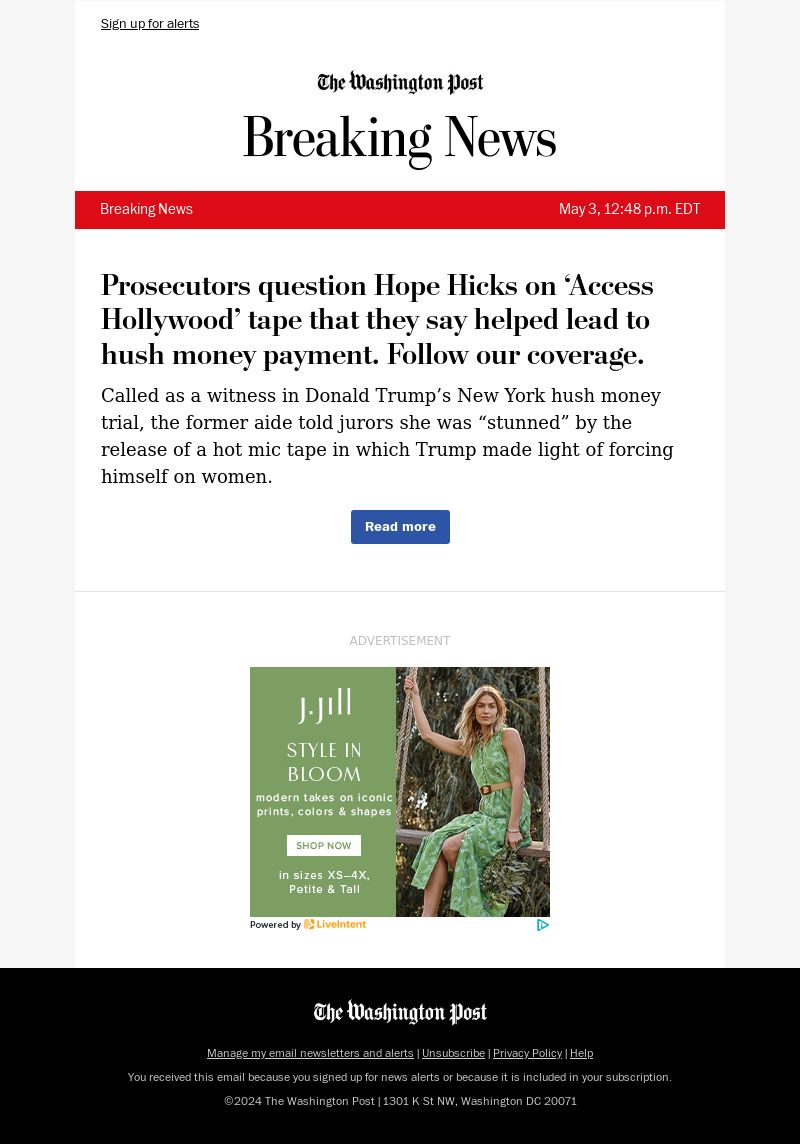Viewport: 800px width, 1146px height.
Task: Open the Sign up for alerts link
Action: coord(150,23)
